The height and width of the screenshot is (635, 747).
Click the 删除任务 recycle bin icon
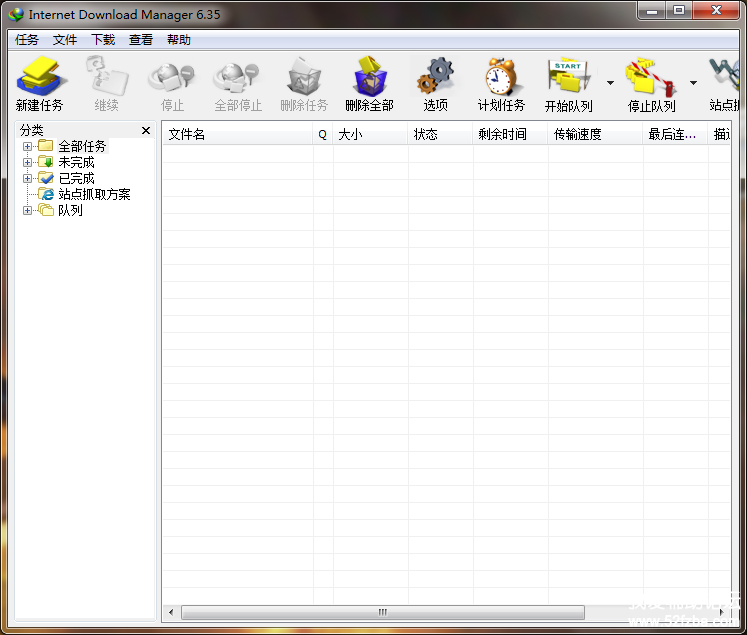304,76
